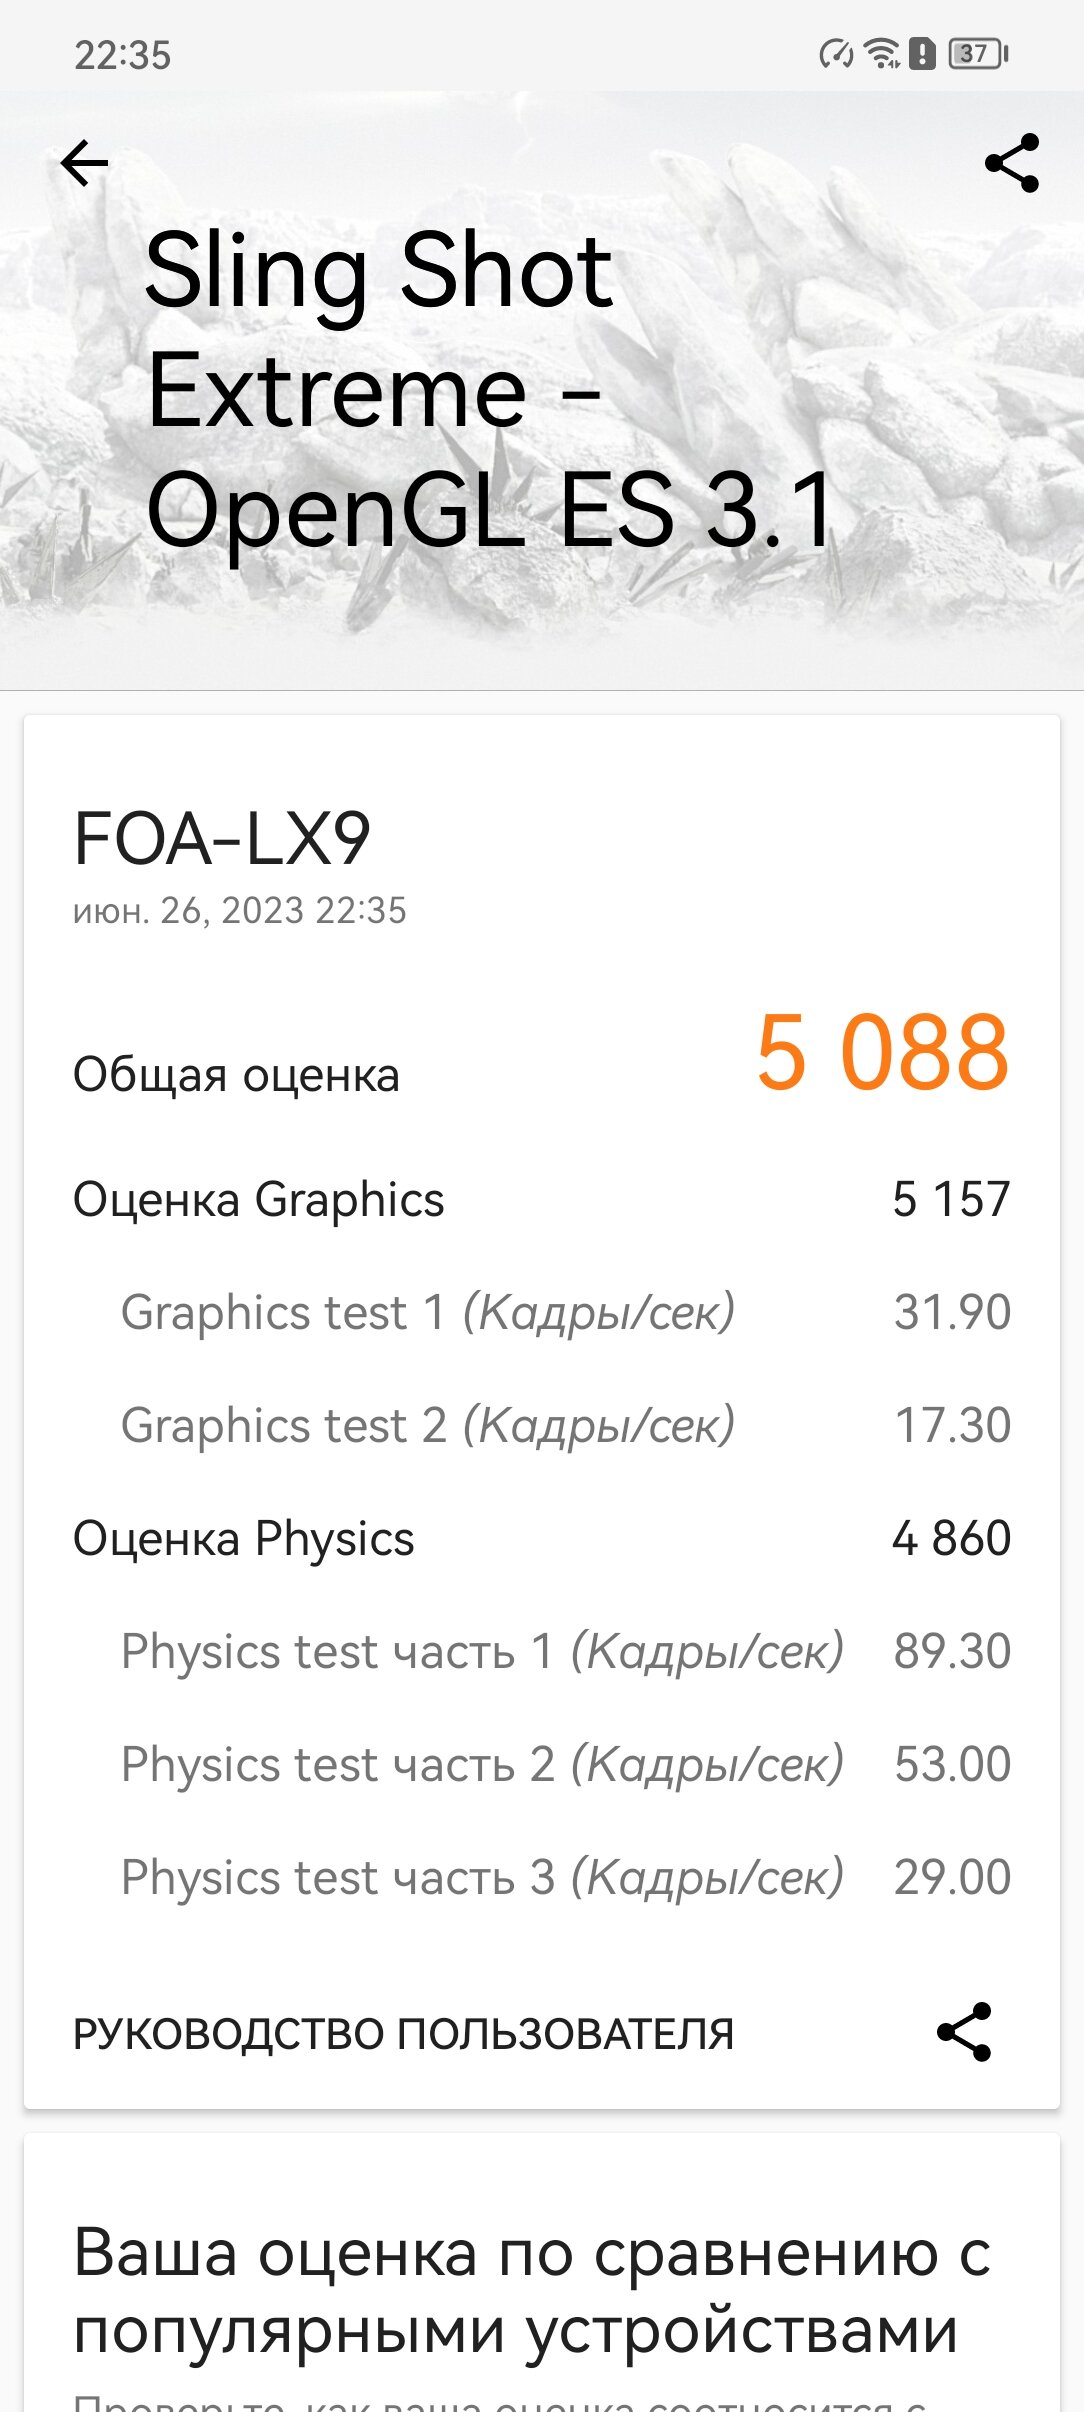Open РУКОВОДСТВО ПОЛЬЗОВАТЕЛЯ link

click(403, 2034)
